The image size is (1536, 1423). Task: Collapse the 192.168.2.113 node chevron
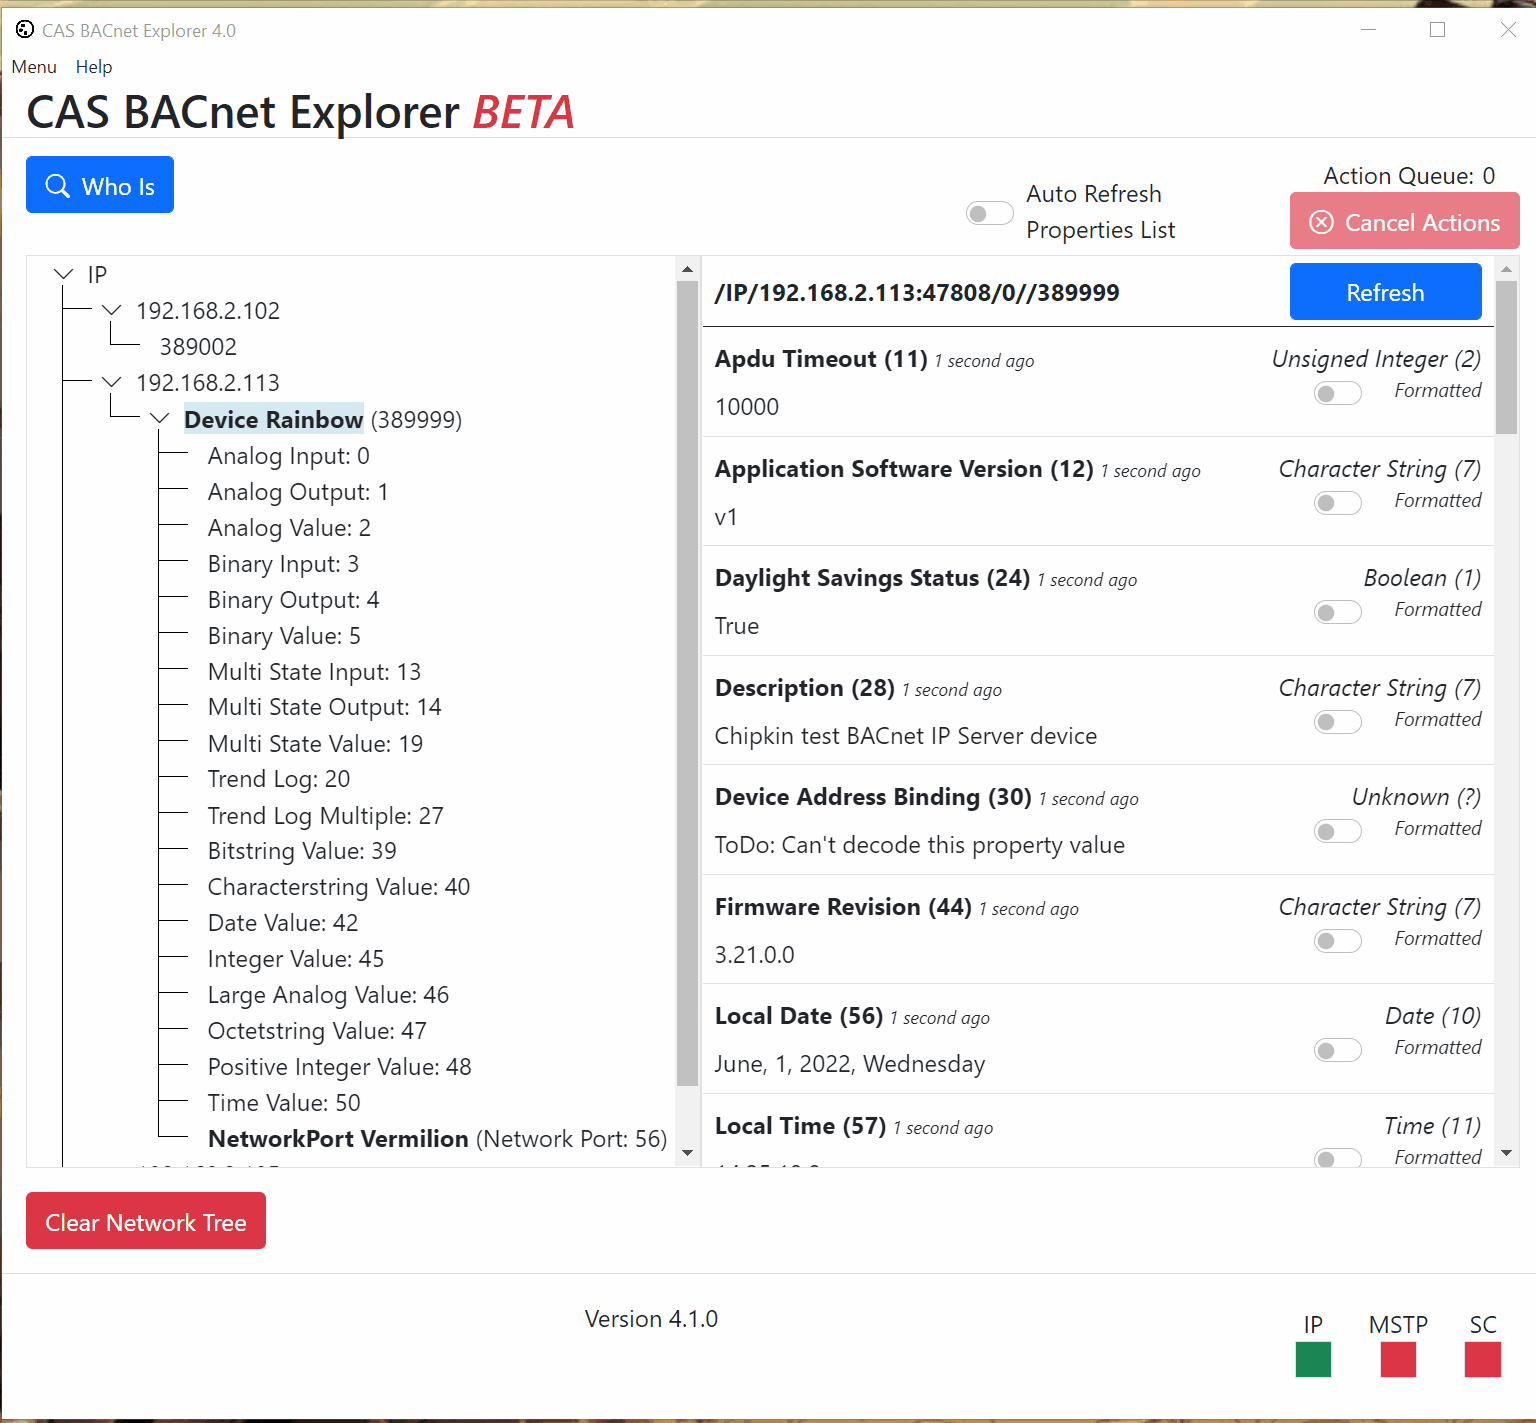tap(112, 382)
